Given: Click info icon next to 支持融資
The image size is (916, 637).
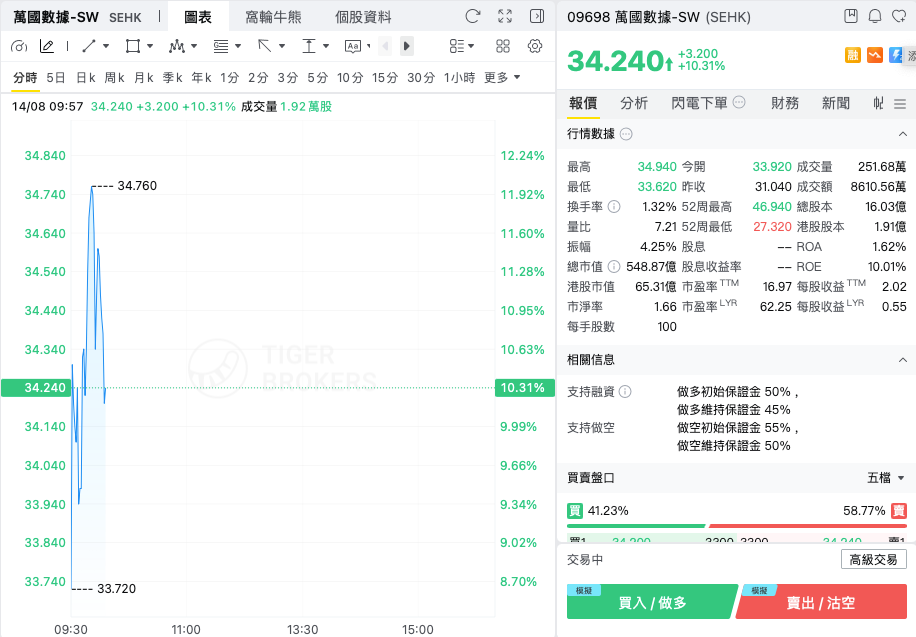Looking at the screenshot, I should click(x=625, y=392).
